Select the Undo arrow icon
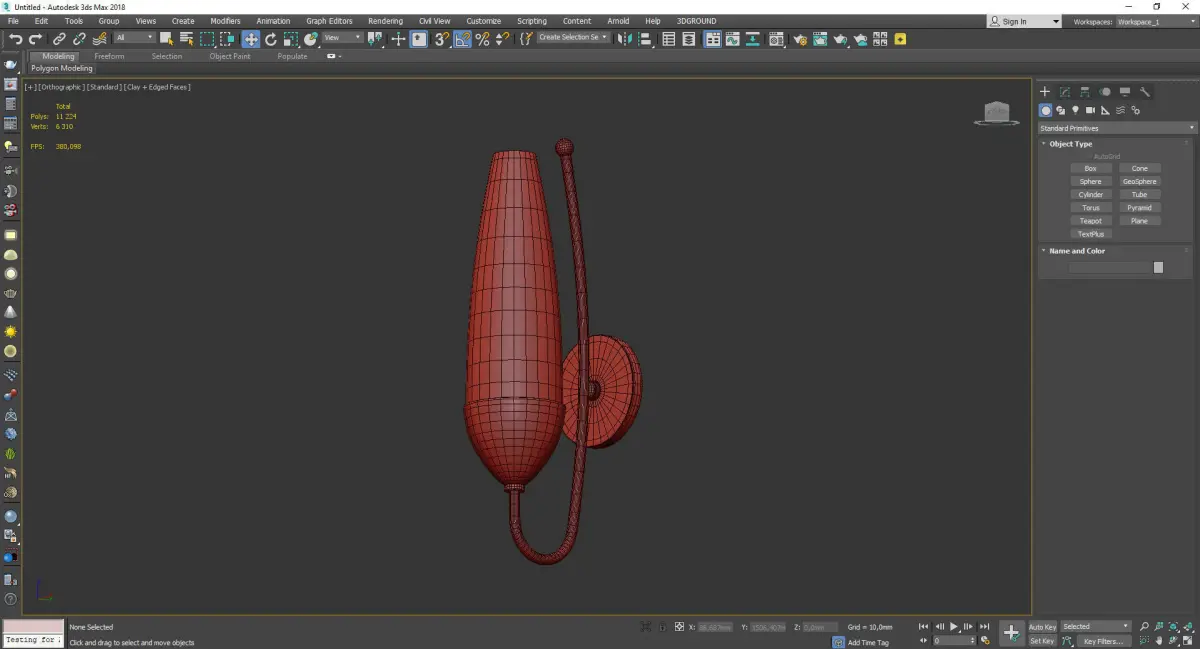The image size is (1200, 649). (15, 39)
